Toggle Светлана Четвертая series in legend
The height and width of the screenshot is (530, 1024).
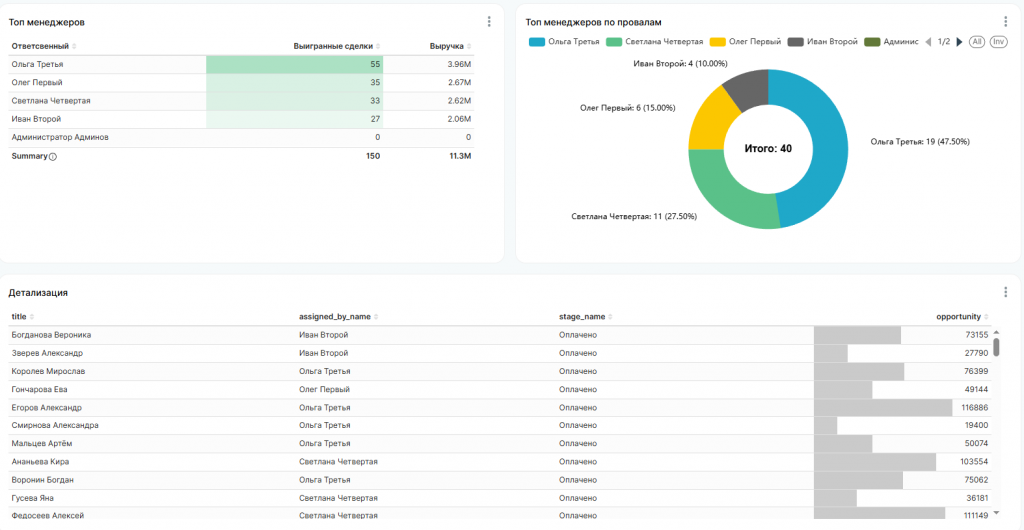[655, 42]
